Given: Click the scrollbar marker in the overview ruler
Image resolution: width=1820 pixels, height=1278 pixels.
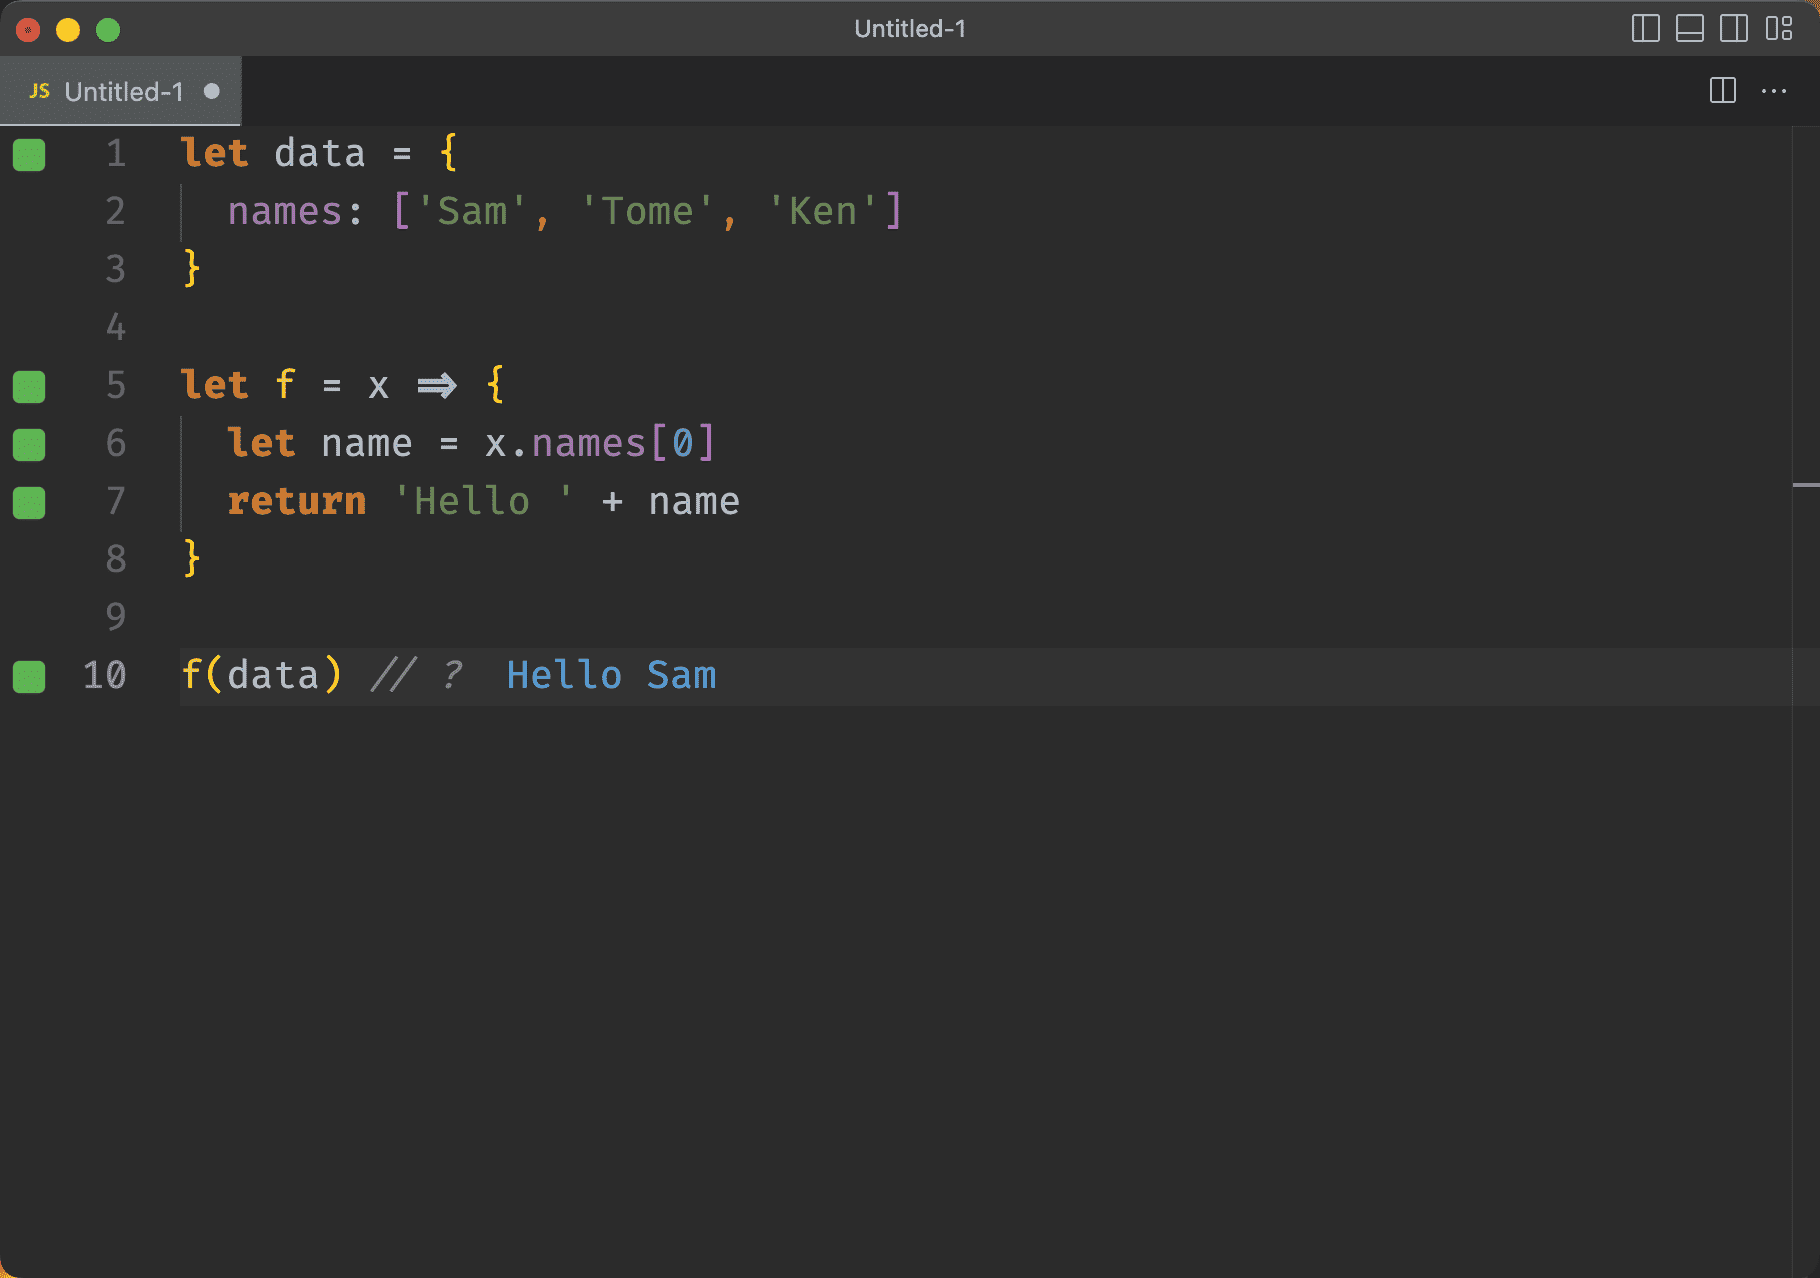Looking at the screenshot, I should [x=1805, y=485].
